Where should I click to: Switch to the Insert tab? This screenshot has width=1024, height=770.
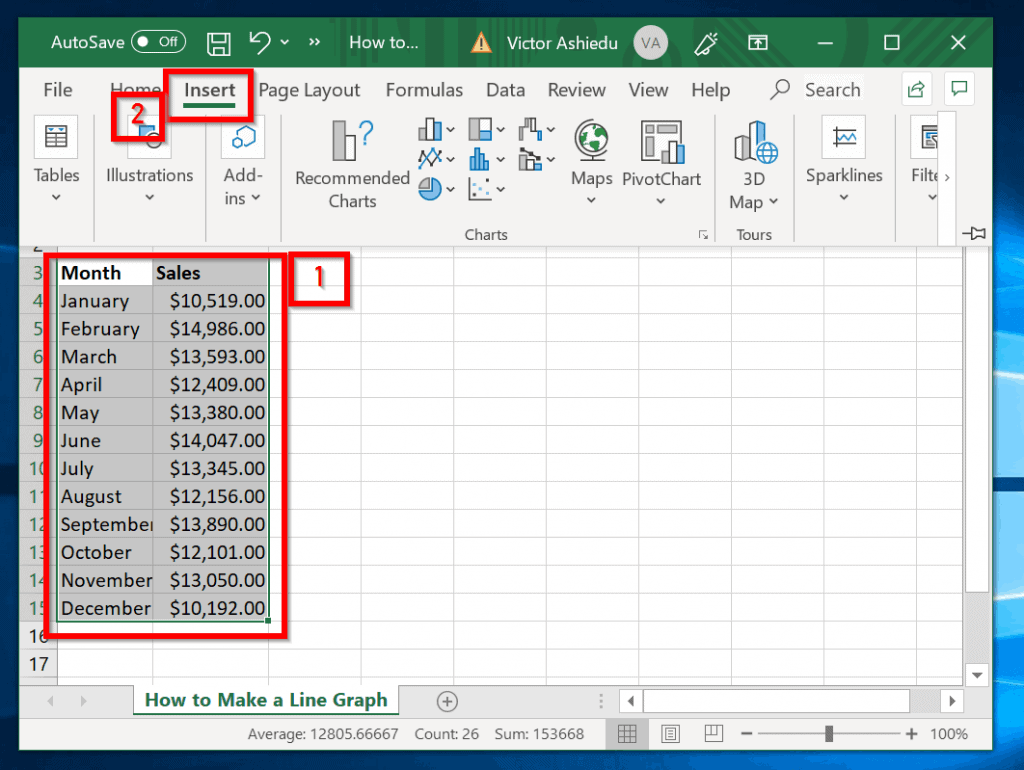209,90
